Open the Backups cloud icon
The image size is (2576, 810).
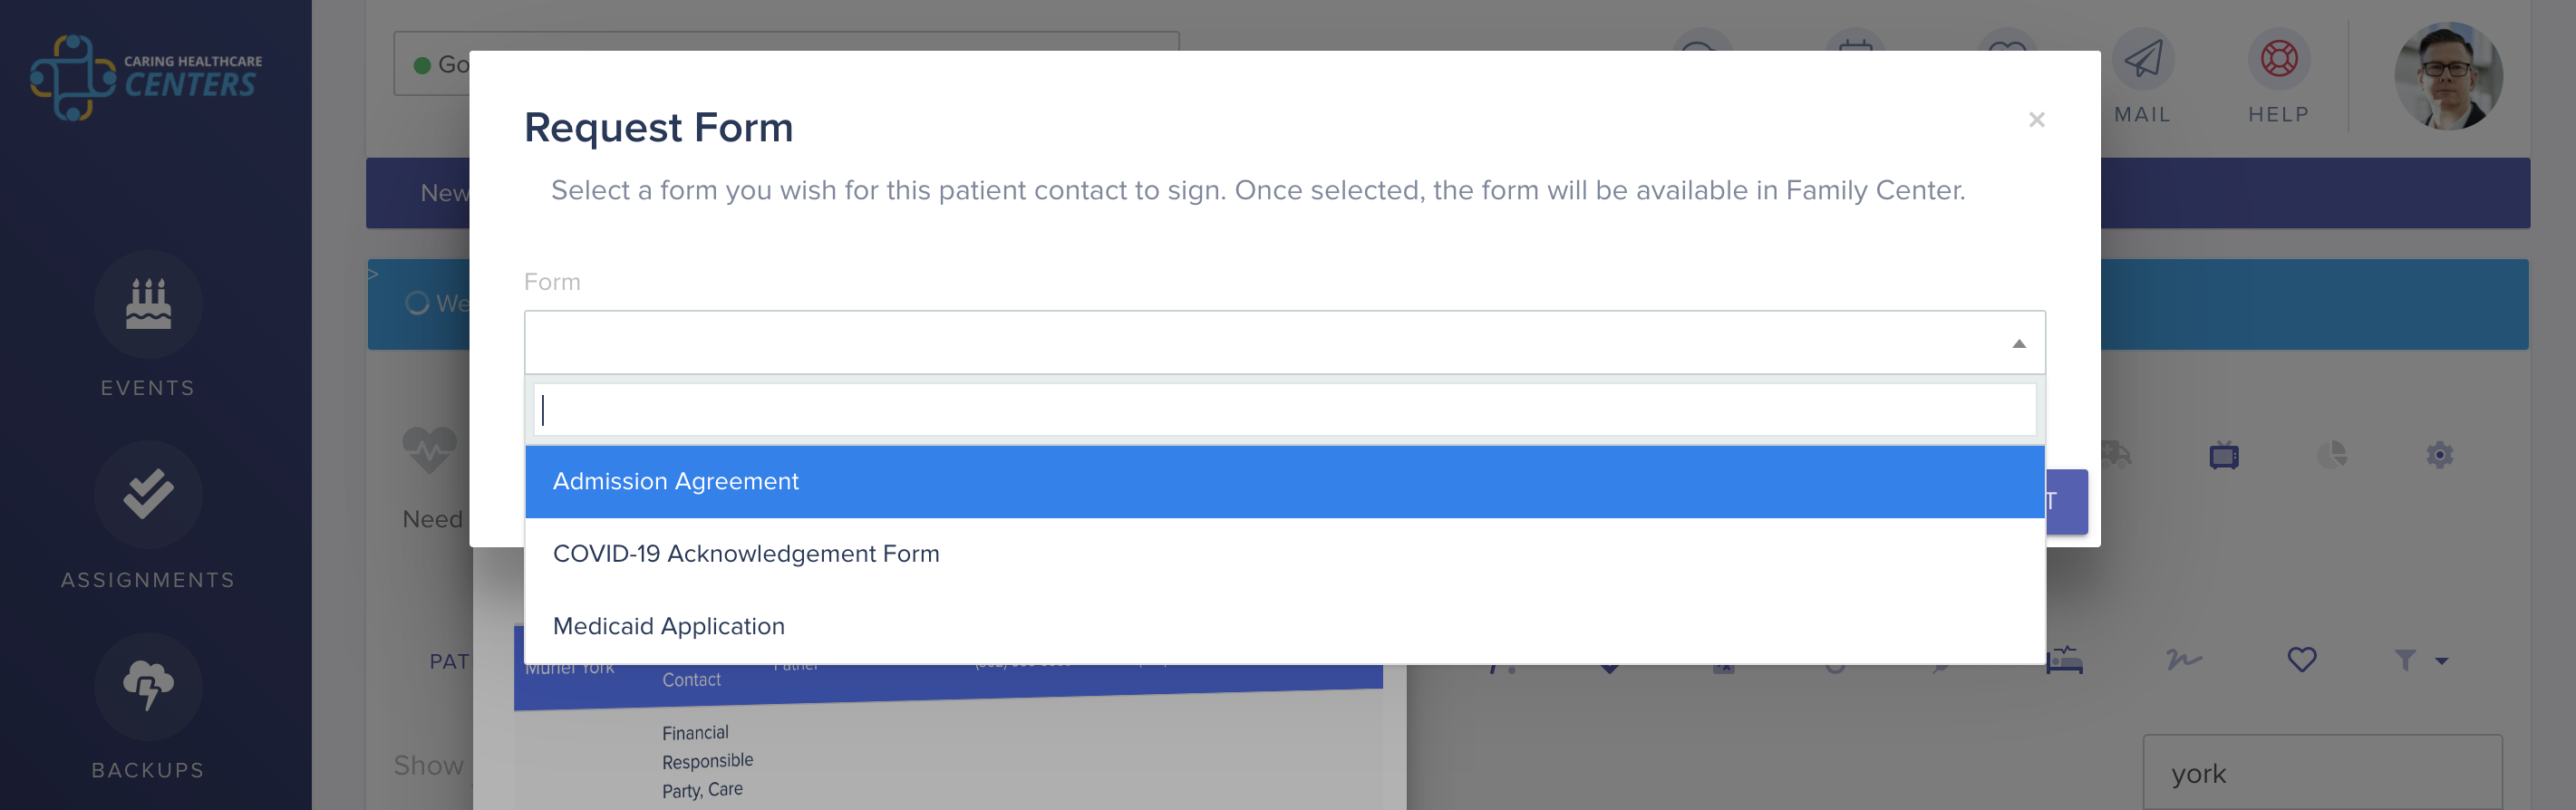148,686
